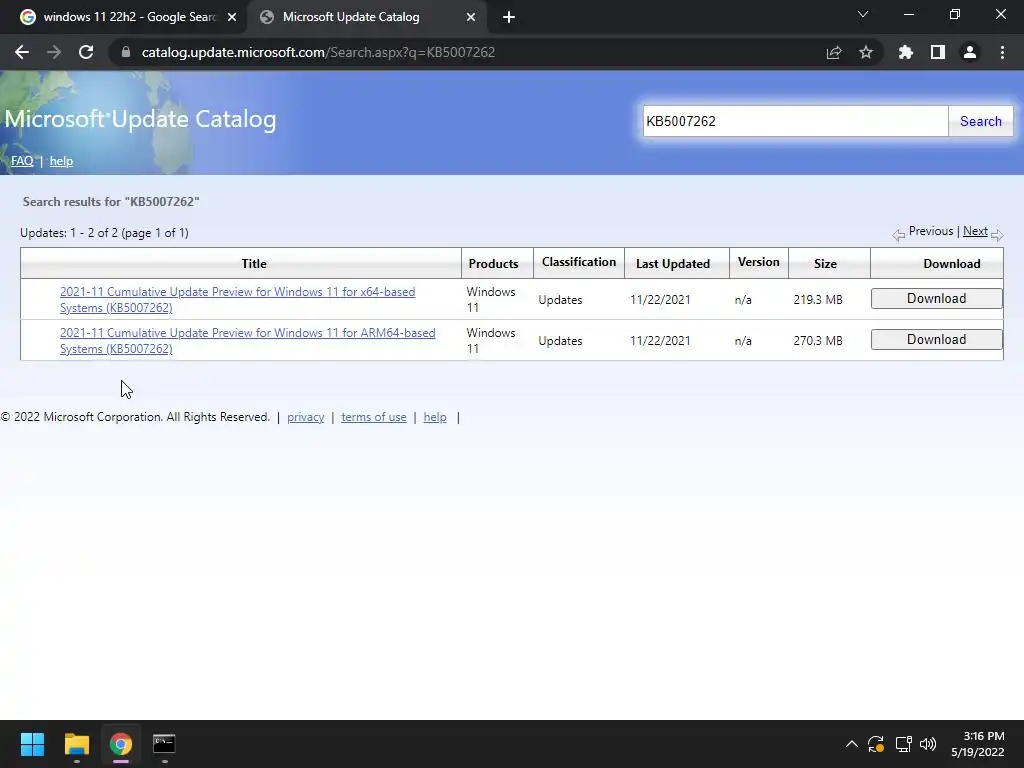Sort results by the Products column
The width and height of the screenshot is (1024, 768).
coord(493,264)
